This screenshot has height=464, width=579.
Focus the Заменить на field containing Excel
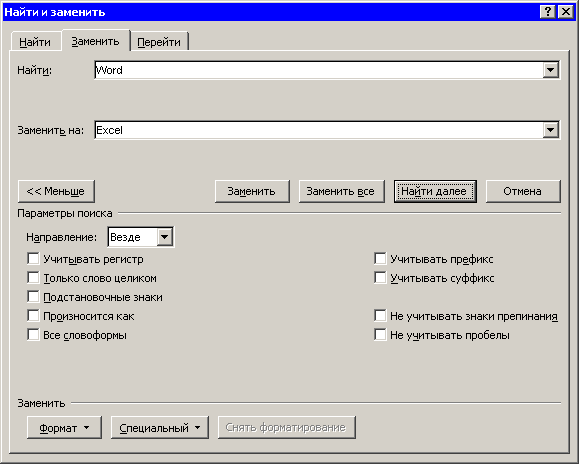(x=319, y=130)
